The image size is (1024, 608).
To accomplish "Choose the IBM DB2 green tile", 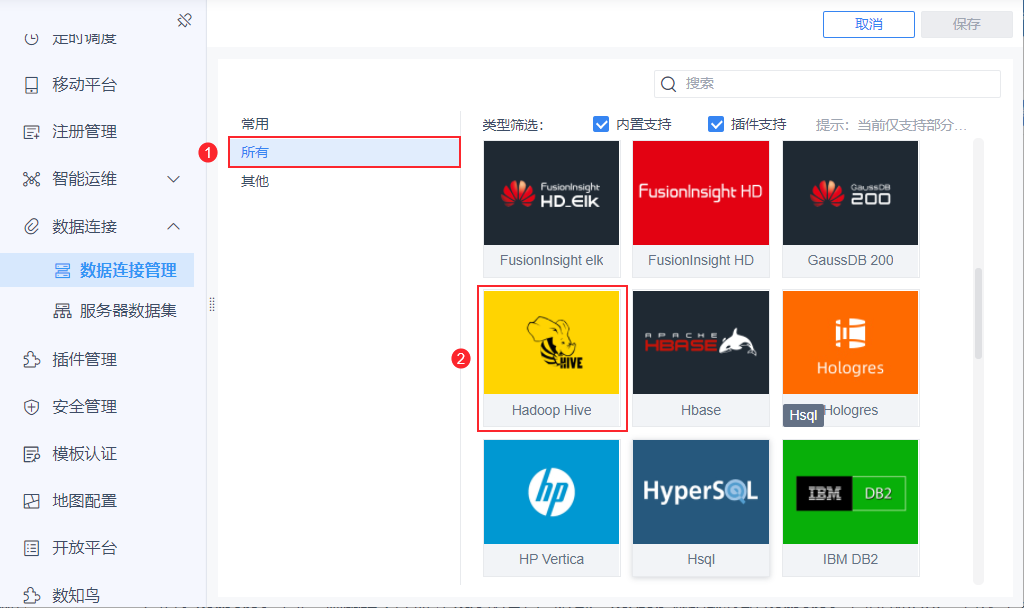I will [850, 507].
